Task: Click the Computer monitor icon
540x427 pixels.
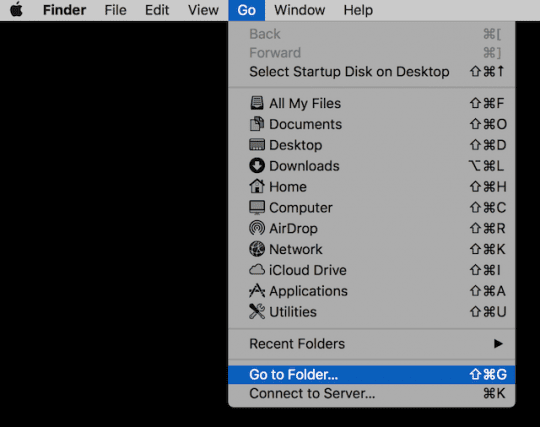Action: point(257,208)
